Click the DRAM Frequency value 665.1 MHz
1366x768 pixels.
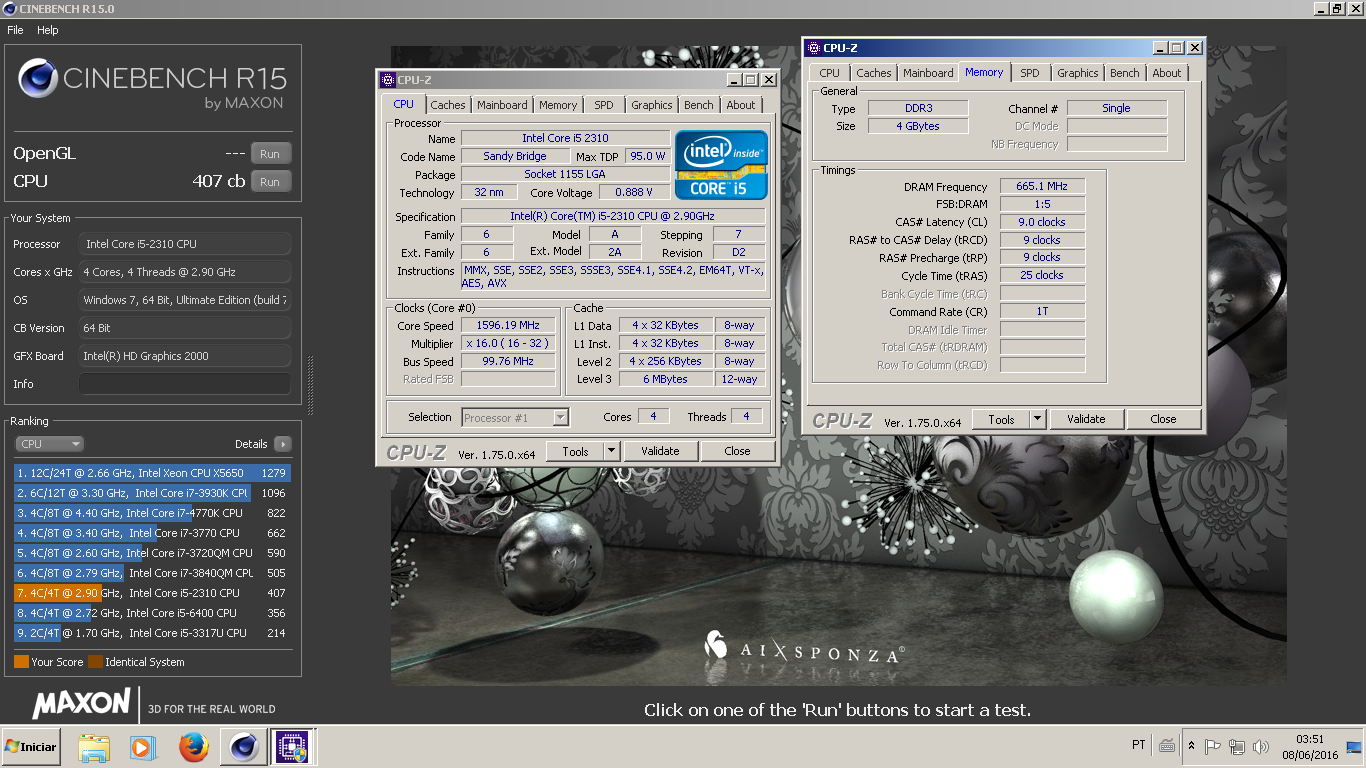1042,187
